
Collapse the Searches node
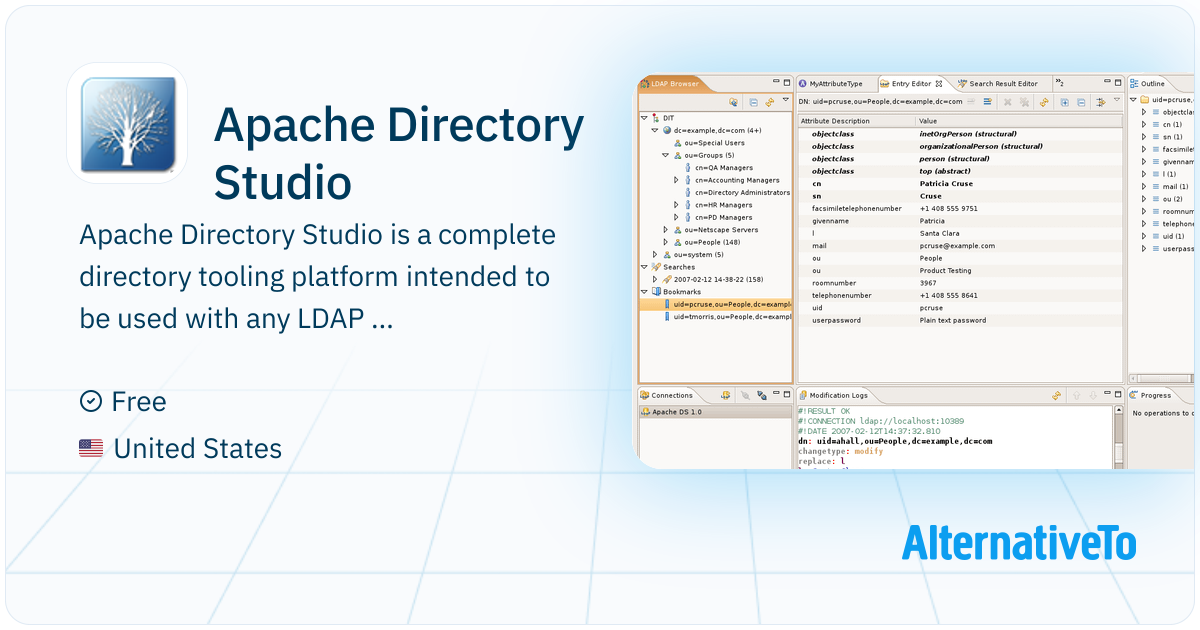click(644, 267)
